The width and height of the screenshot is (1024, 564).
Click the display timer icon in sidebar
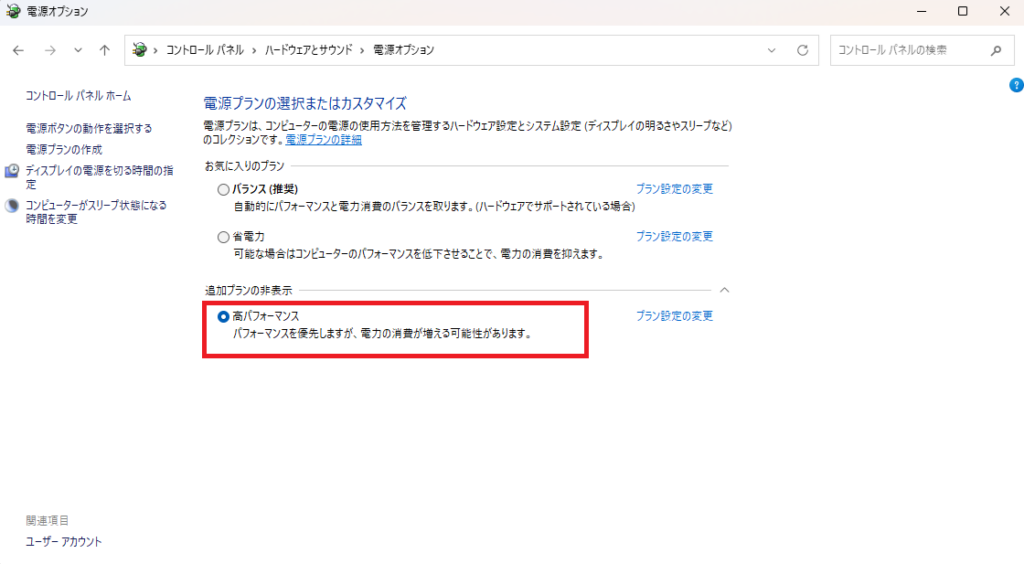(12, 171)
